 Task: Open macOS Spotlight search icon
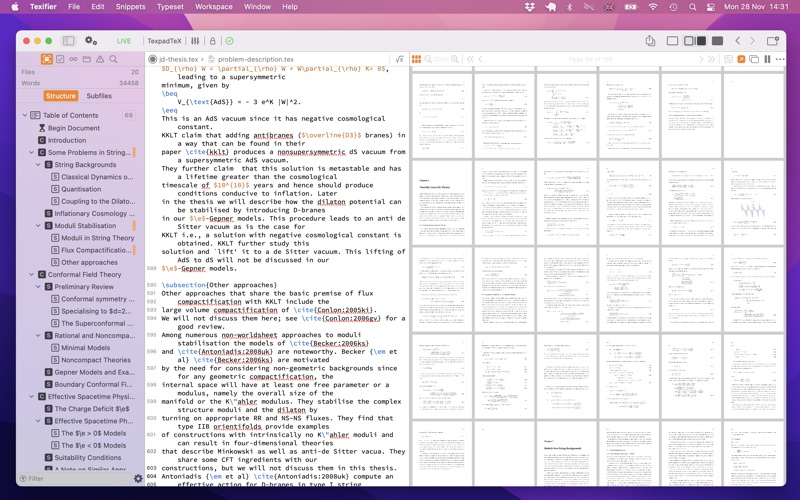pos(692,7)
